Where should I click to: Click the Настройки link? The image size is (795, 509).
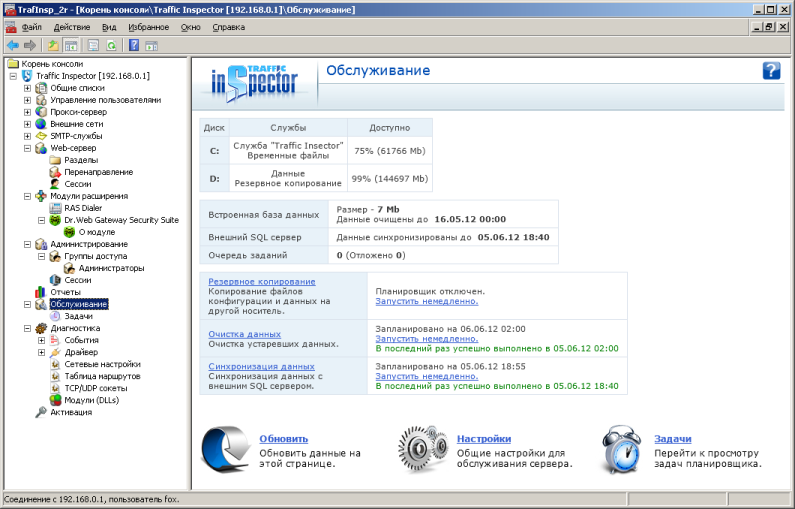484,439
